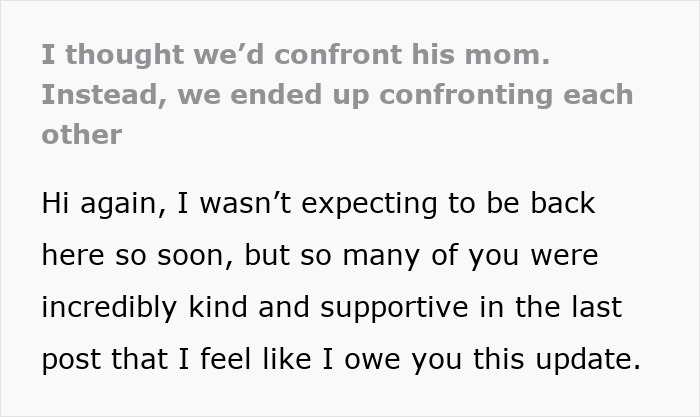Click the word "supportive" in the paragraph
Viewport: 700px width, 417px height.
pos(394,308)
